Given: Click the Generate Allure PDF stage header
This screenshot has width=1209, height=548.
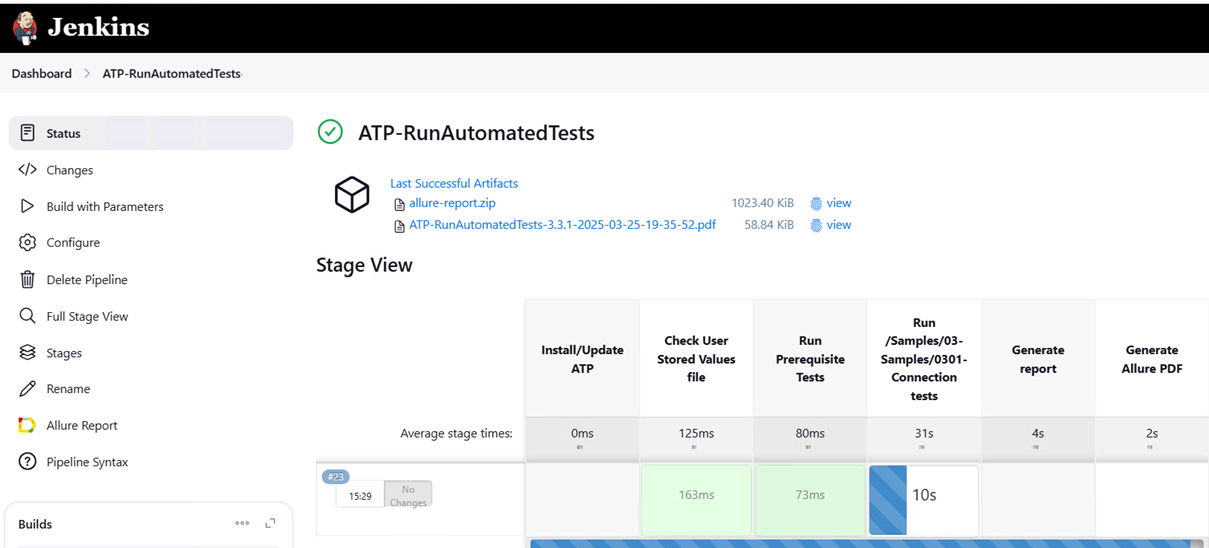Looking at the screenshot, I should pyautogui.click(x=1152, y=359).
